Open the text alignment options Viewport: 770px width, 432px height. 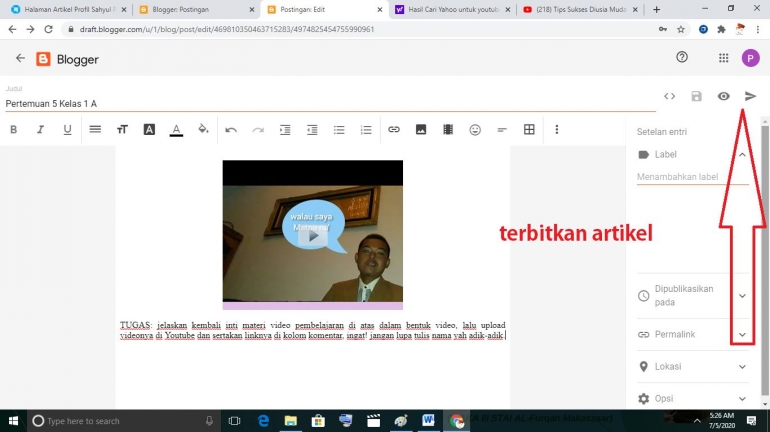point(95,130)
